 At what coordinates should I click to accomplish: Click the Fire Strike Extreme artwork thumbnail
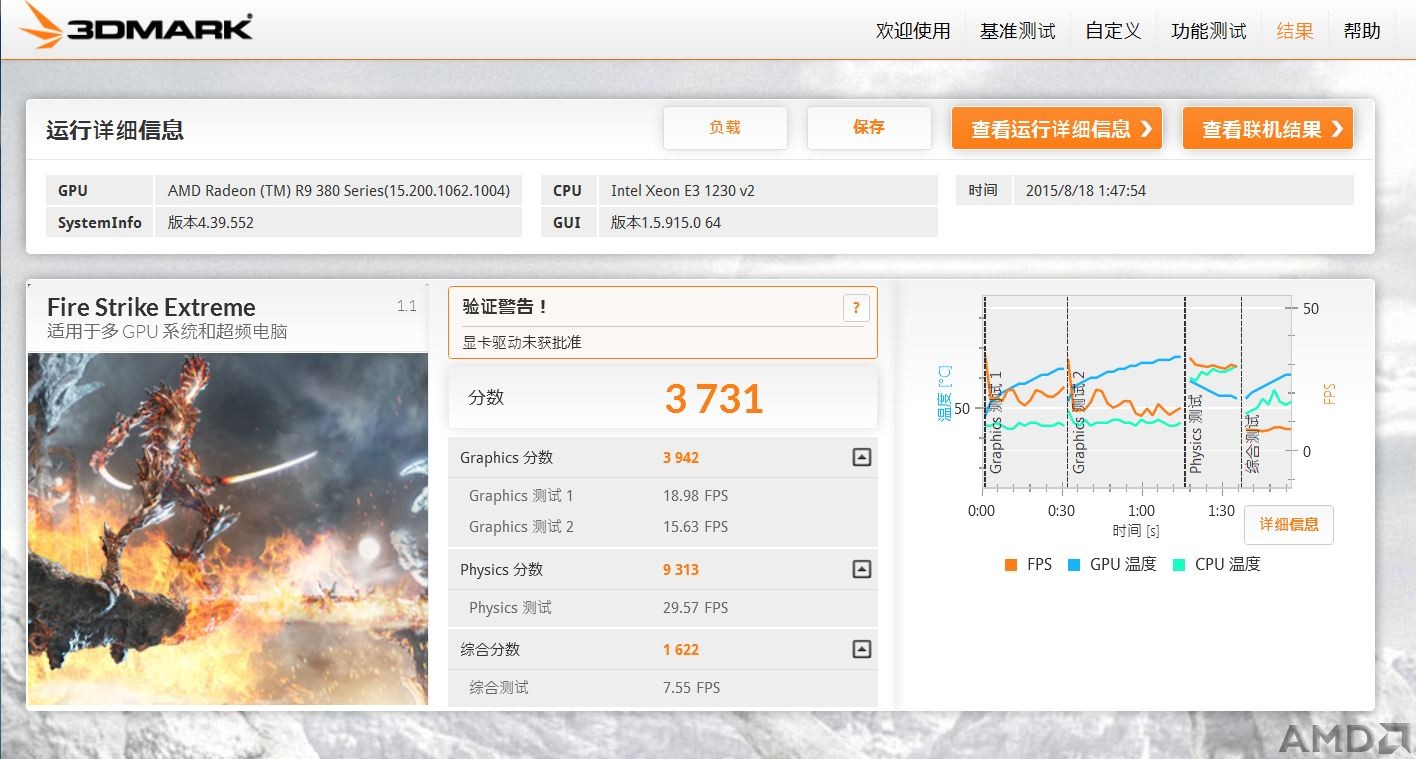click(228, 529)
